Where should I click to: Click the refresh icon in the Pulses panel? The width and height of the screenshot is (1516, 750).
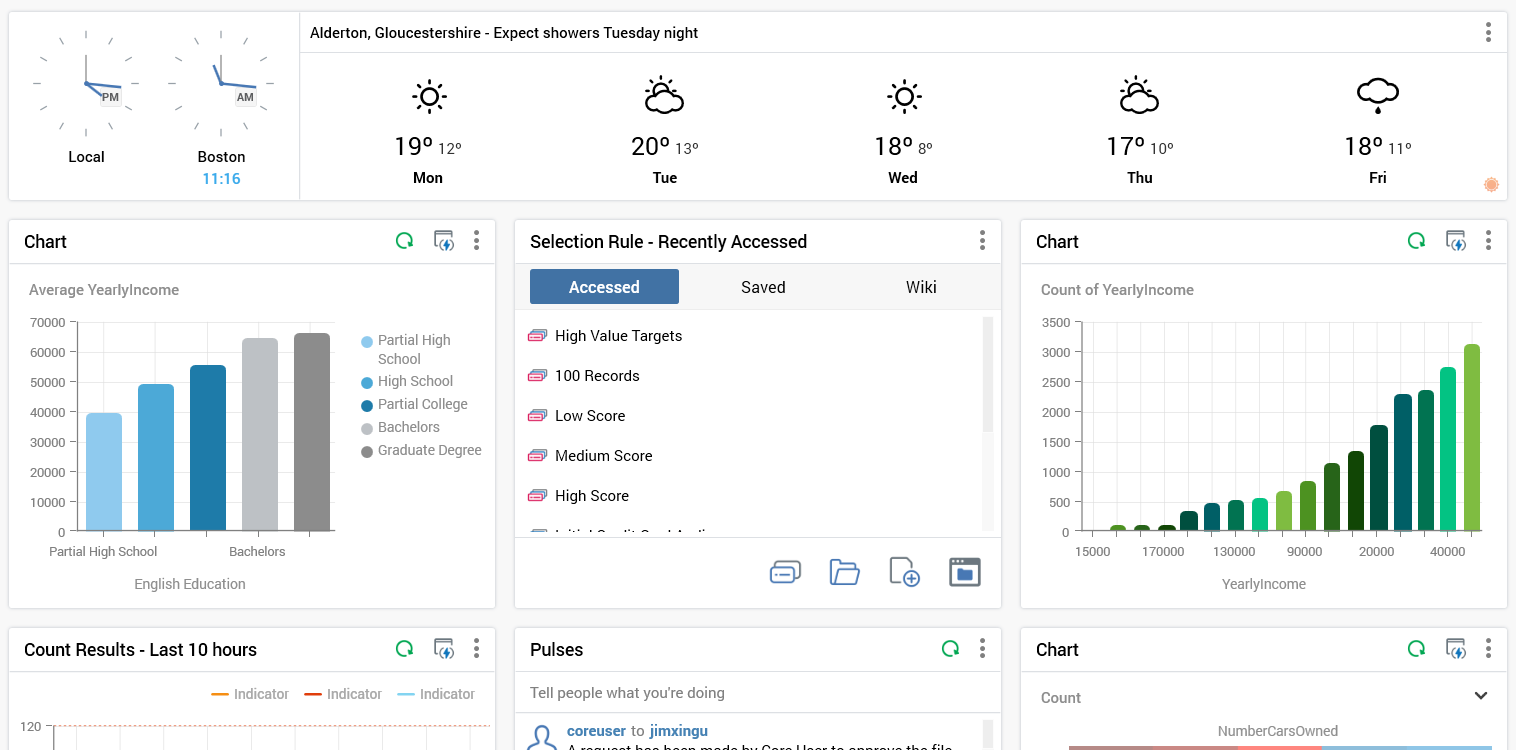click(950, 649)
